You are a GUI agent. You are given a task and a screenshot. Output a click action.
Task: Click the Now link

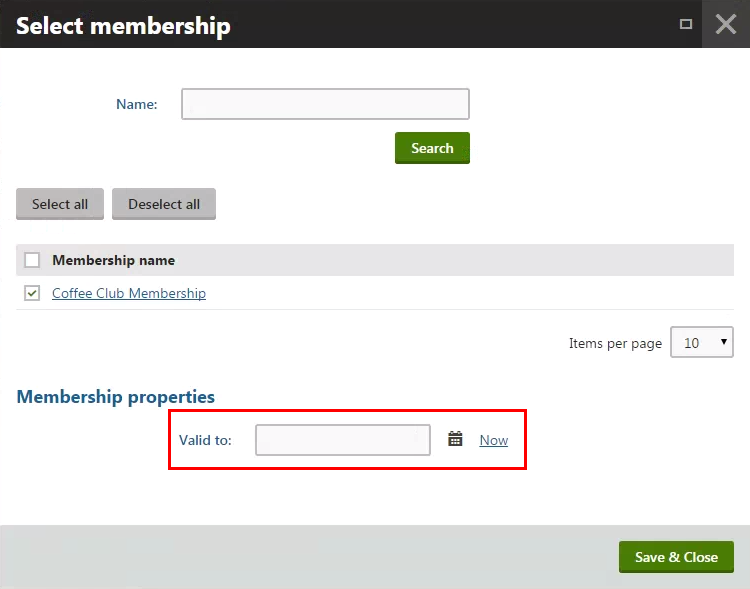(494, 440)
